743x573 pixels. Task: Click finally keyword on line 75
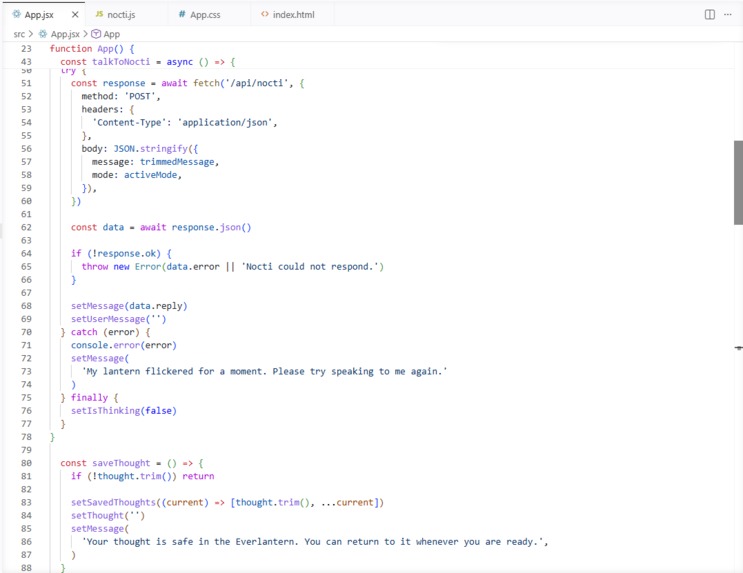[x=89, y=398]
